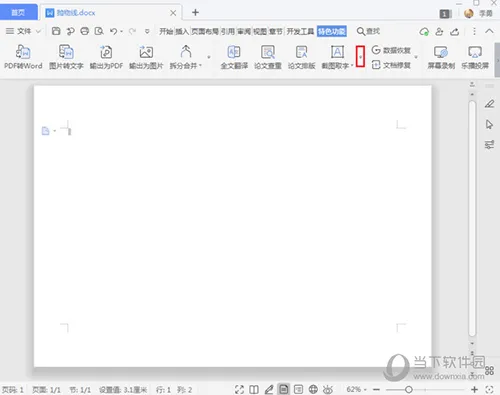Image resolution: width=500 pixels, height=395 pixels.
Task: Zoom in with the plus button
Action: [474, 389]
